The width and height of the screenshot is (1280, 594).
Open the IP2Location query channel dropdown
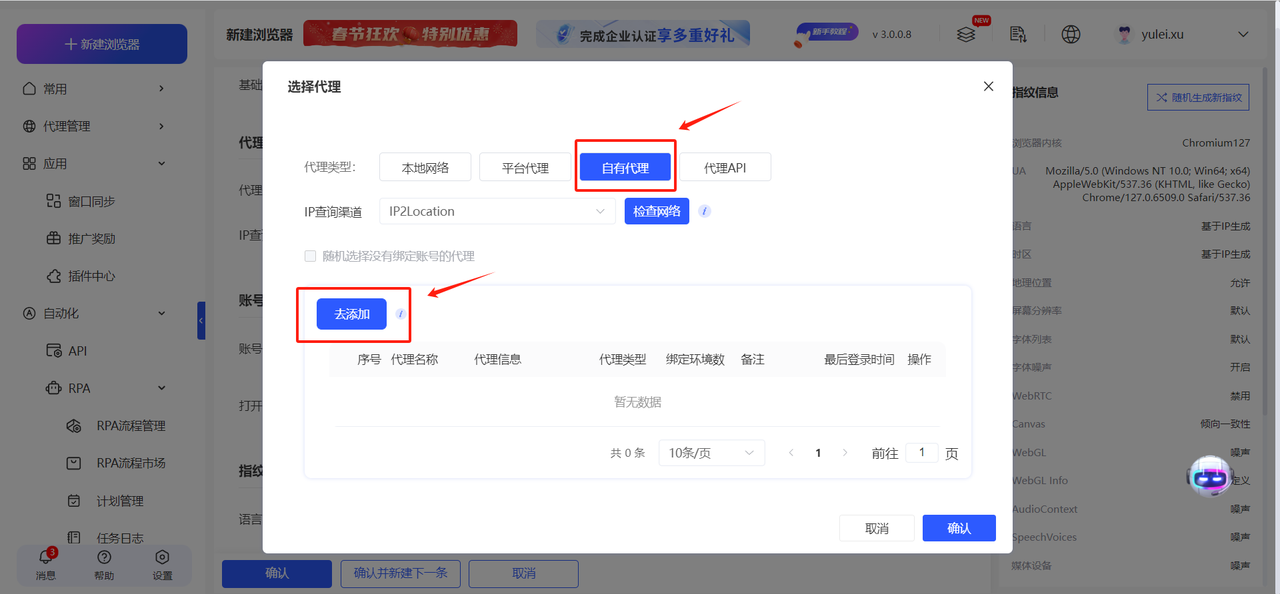click(497, 211)
